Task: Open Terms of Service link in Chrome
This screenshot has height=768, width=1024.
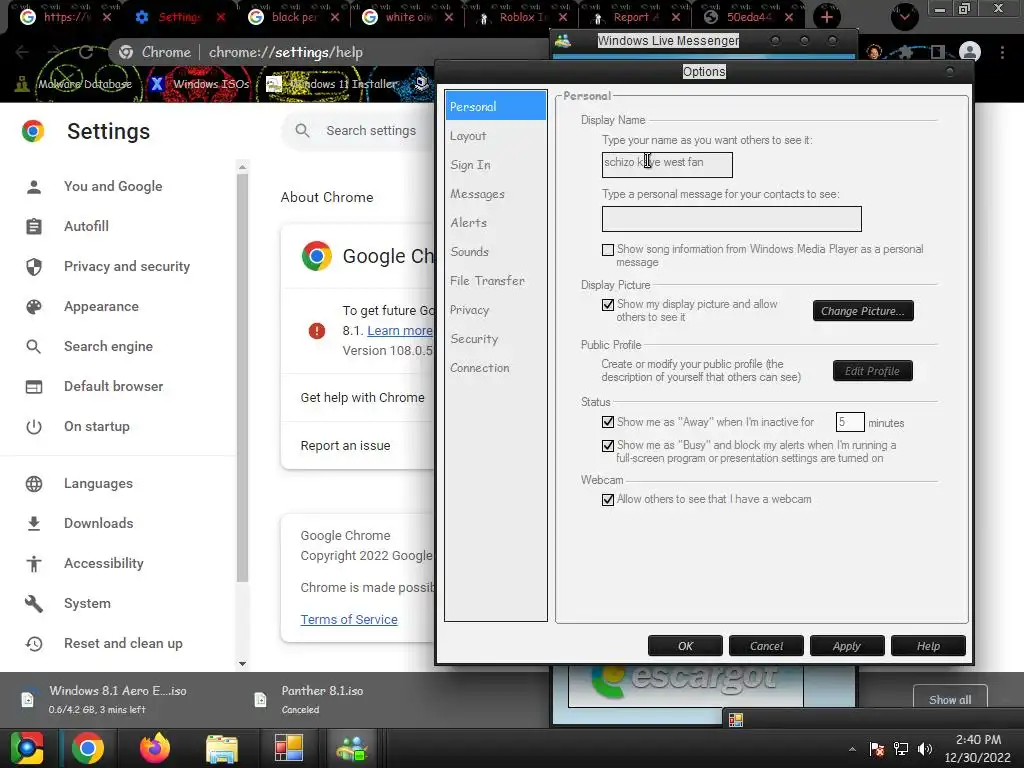Action: pos(349,619)
